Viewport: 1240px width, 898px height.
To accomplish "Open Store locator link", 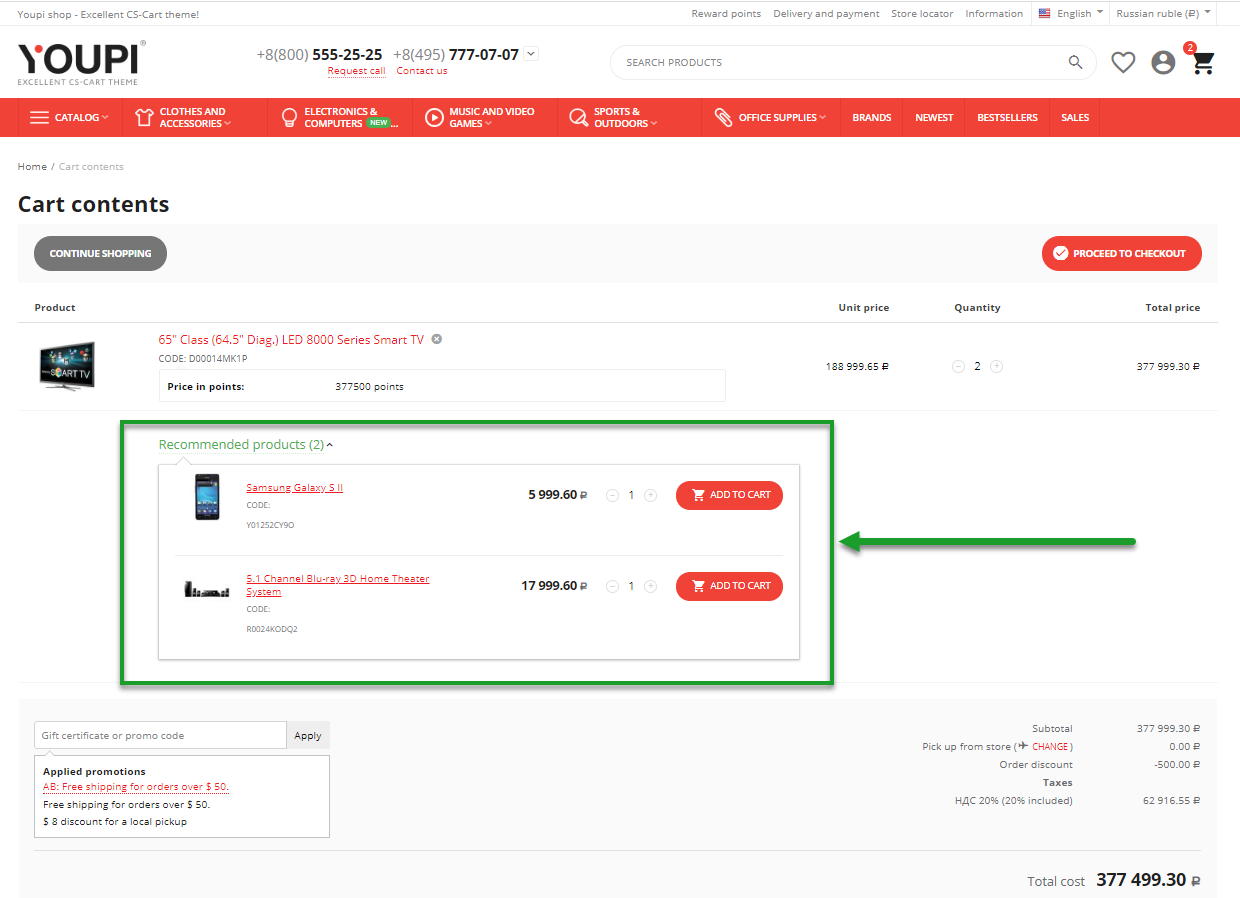I will [922, 14].
